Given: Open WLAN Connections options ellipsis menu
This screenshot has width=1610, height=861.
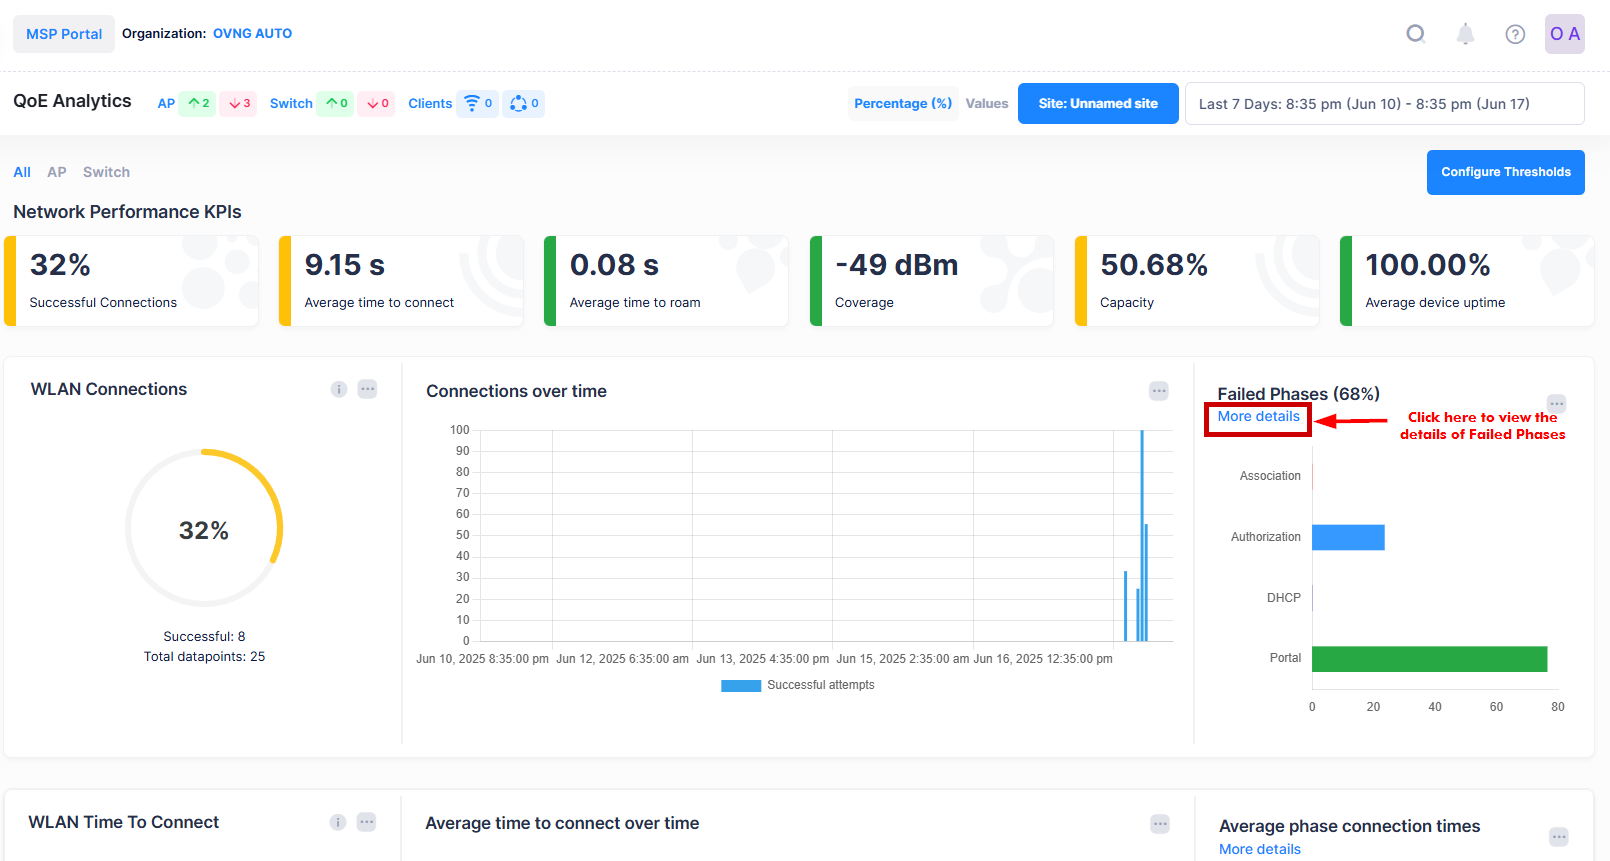Looking at the screenshot, I should pos(368,389).
